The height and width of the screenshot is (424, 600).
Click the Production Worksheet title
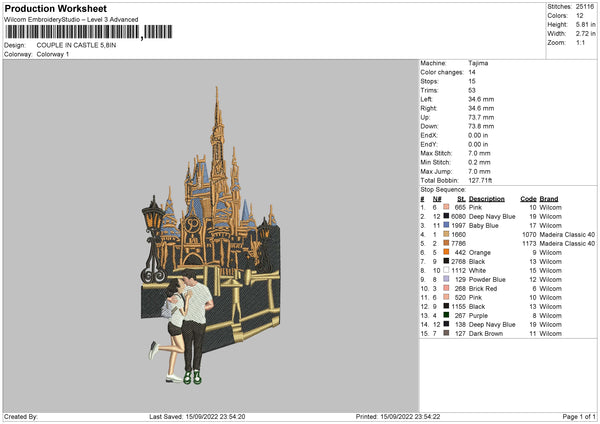point(54,8)
